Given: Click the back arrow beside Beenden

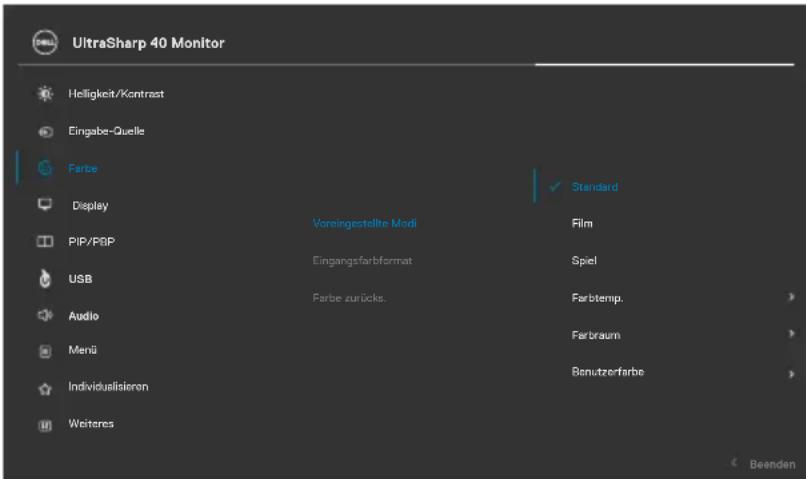Looking at the screenshot, I should (x=734, y=463).
